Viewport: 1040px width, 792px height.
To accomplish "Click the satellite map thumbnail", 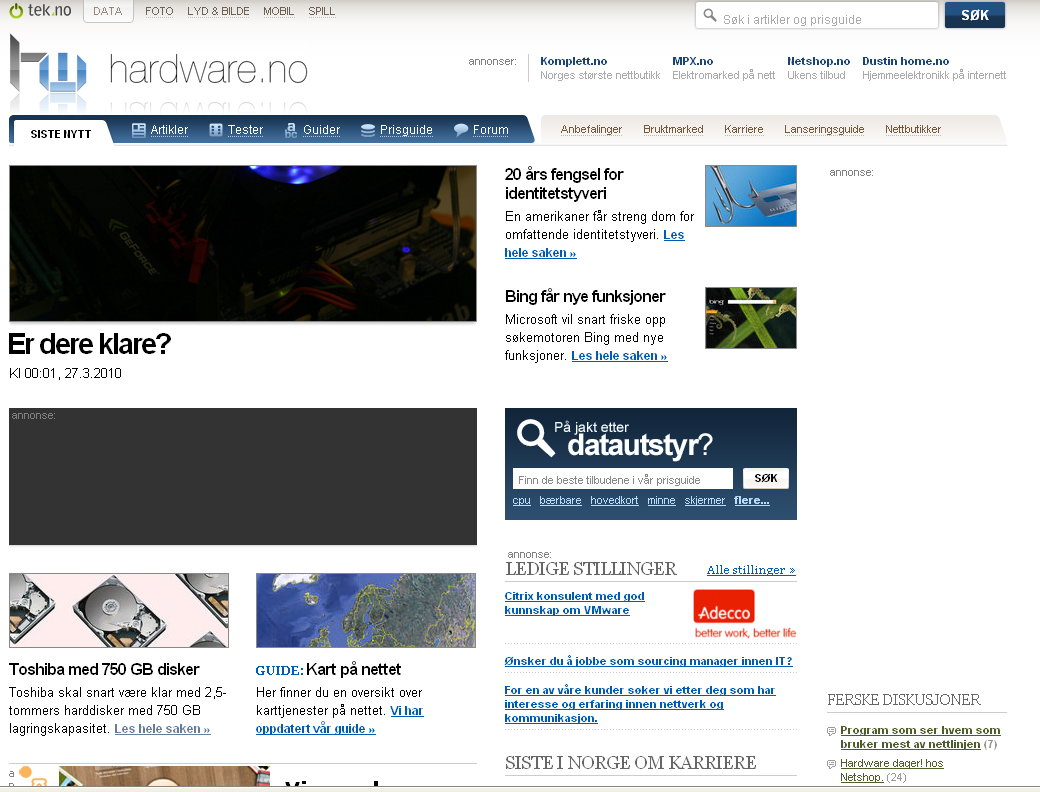I will coord(366,610).
